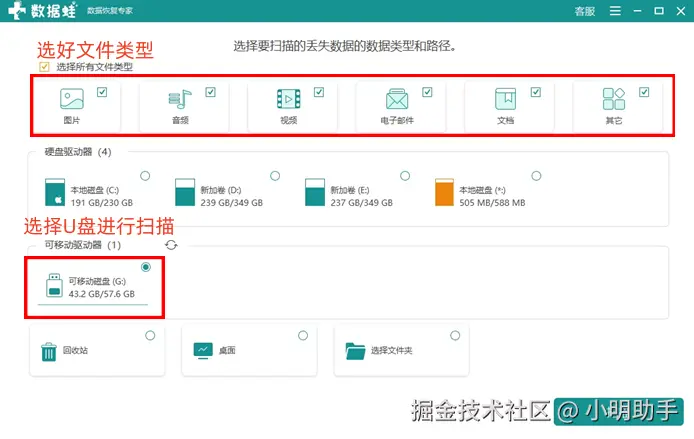Uncheck the 图片 checkbox
This screenshot has height=439, width=694.
102,92
